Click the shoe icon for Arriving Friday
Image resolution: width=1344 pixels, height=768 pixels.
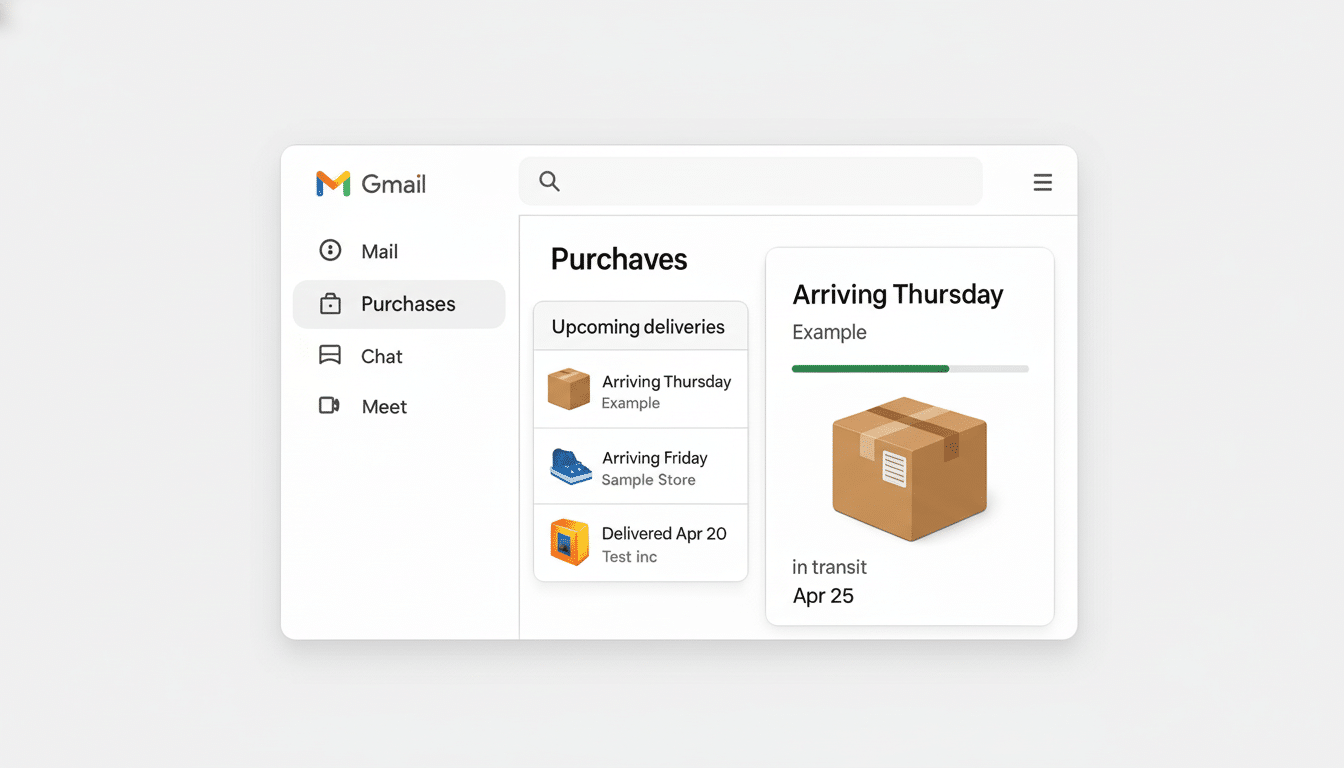coord(567,466)
